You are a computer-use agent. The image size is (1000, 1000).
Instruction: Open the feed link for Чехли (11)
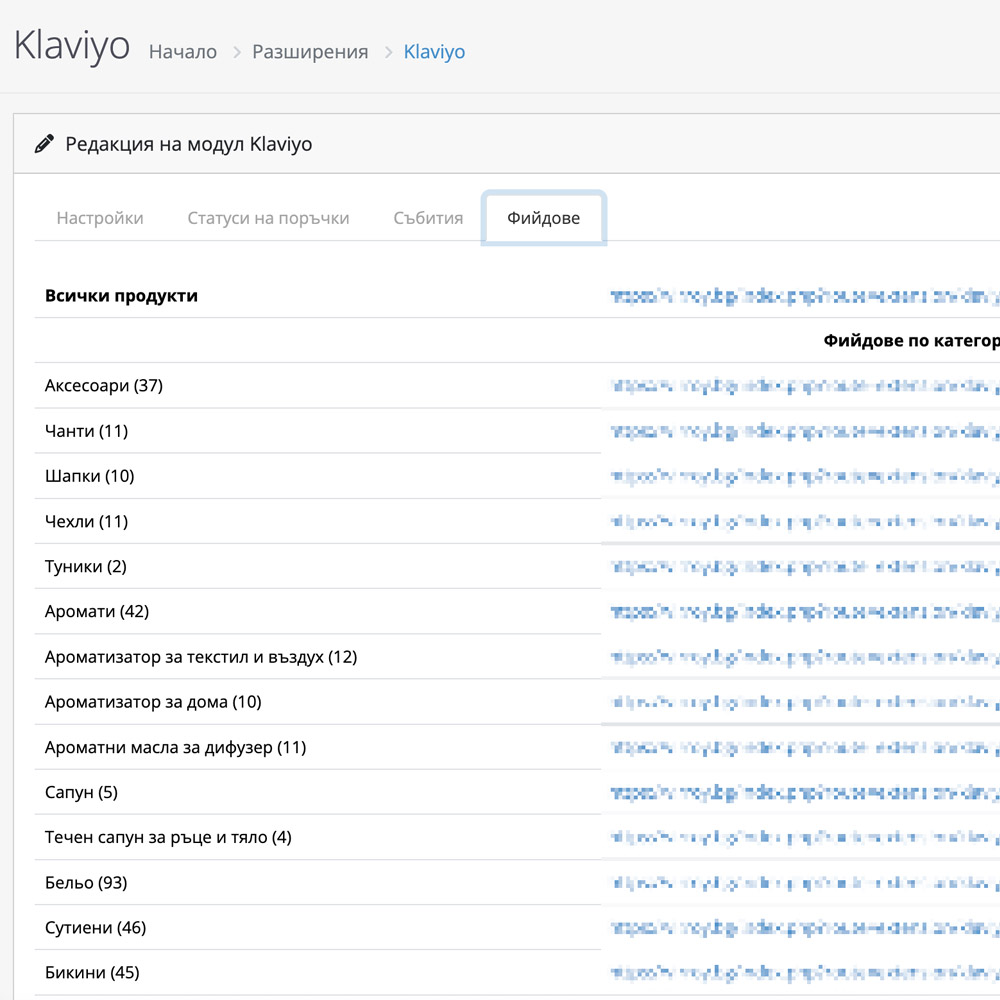[x=805, y=521]
